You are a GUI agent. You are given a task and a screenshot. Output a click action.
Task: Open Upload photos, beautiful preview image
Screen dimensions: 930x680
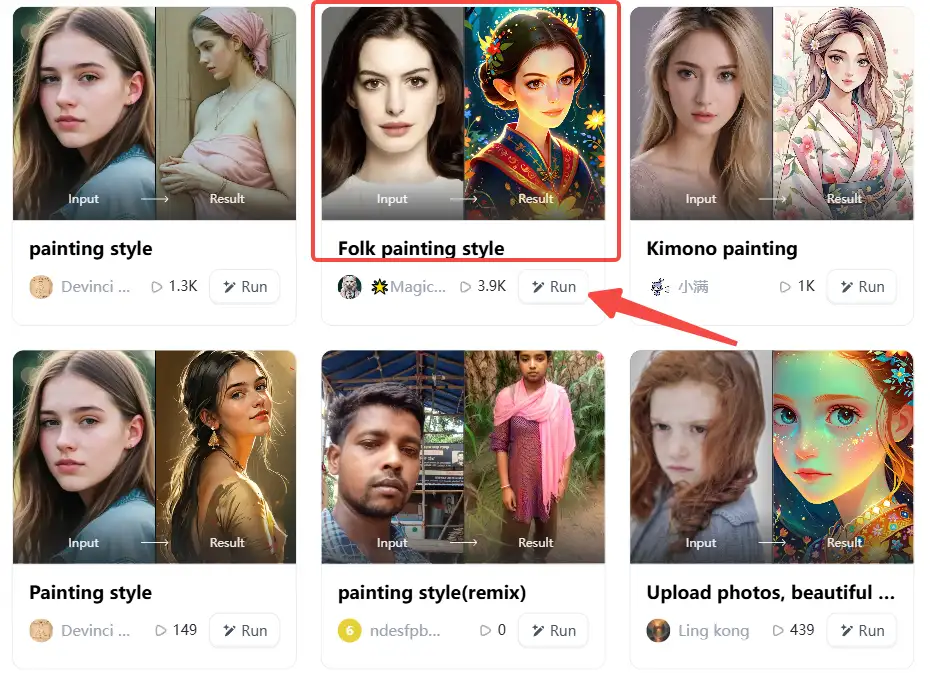[771, 457]
